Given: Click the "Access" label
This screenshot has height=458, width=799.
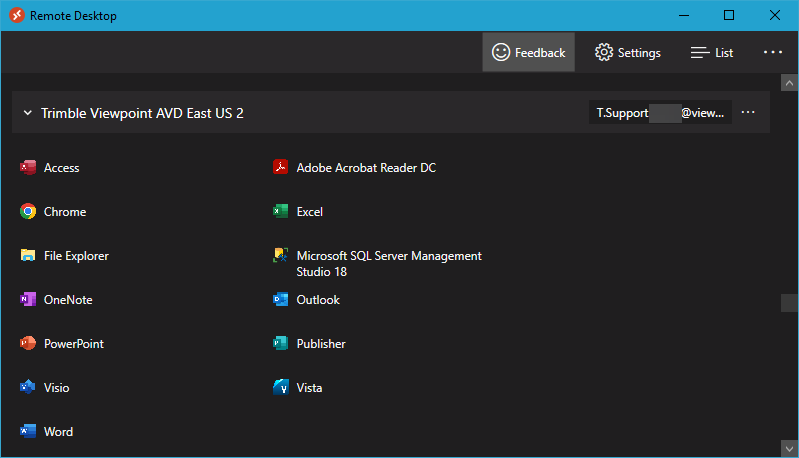Looking at the screenshot, I should pos(62,168).
